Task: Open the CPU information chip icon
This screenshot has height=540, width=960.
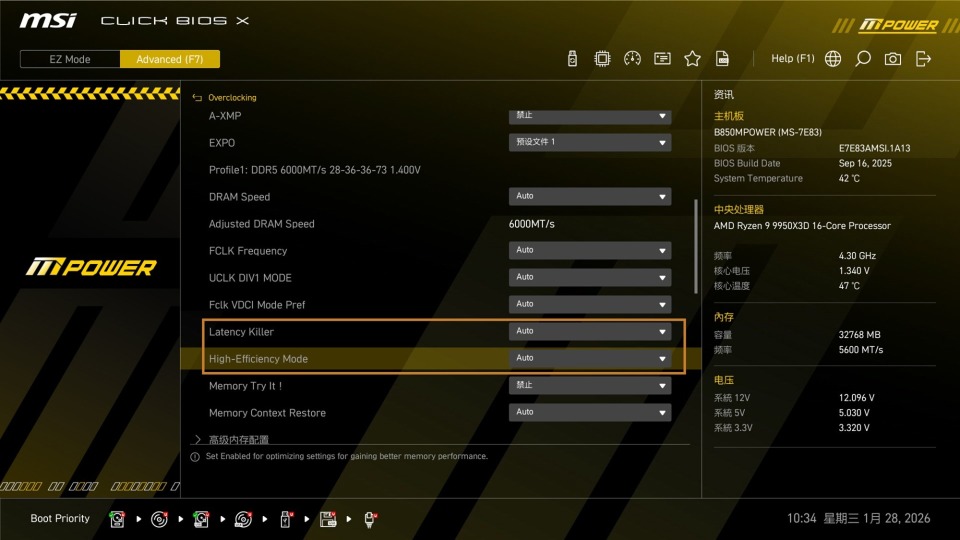Action: coord(602,59)
